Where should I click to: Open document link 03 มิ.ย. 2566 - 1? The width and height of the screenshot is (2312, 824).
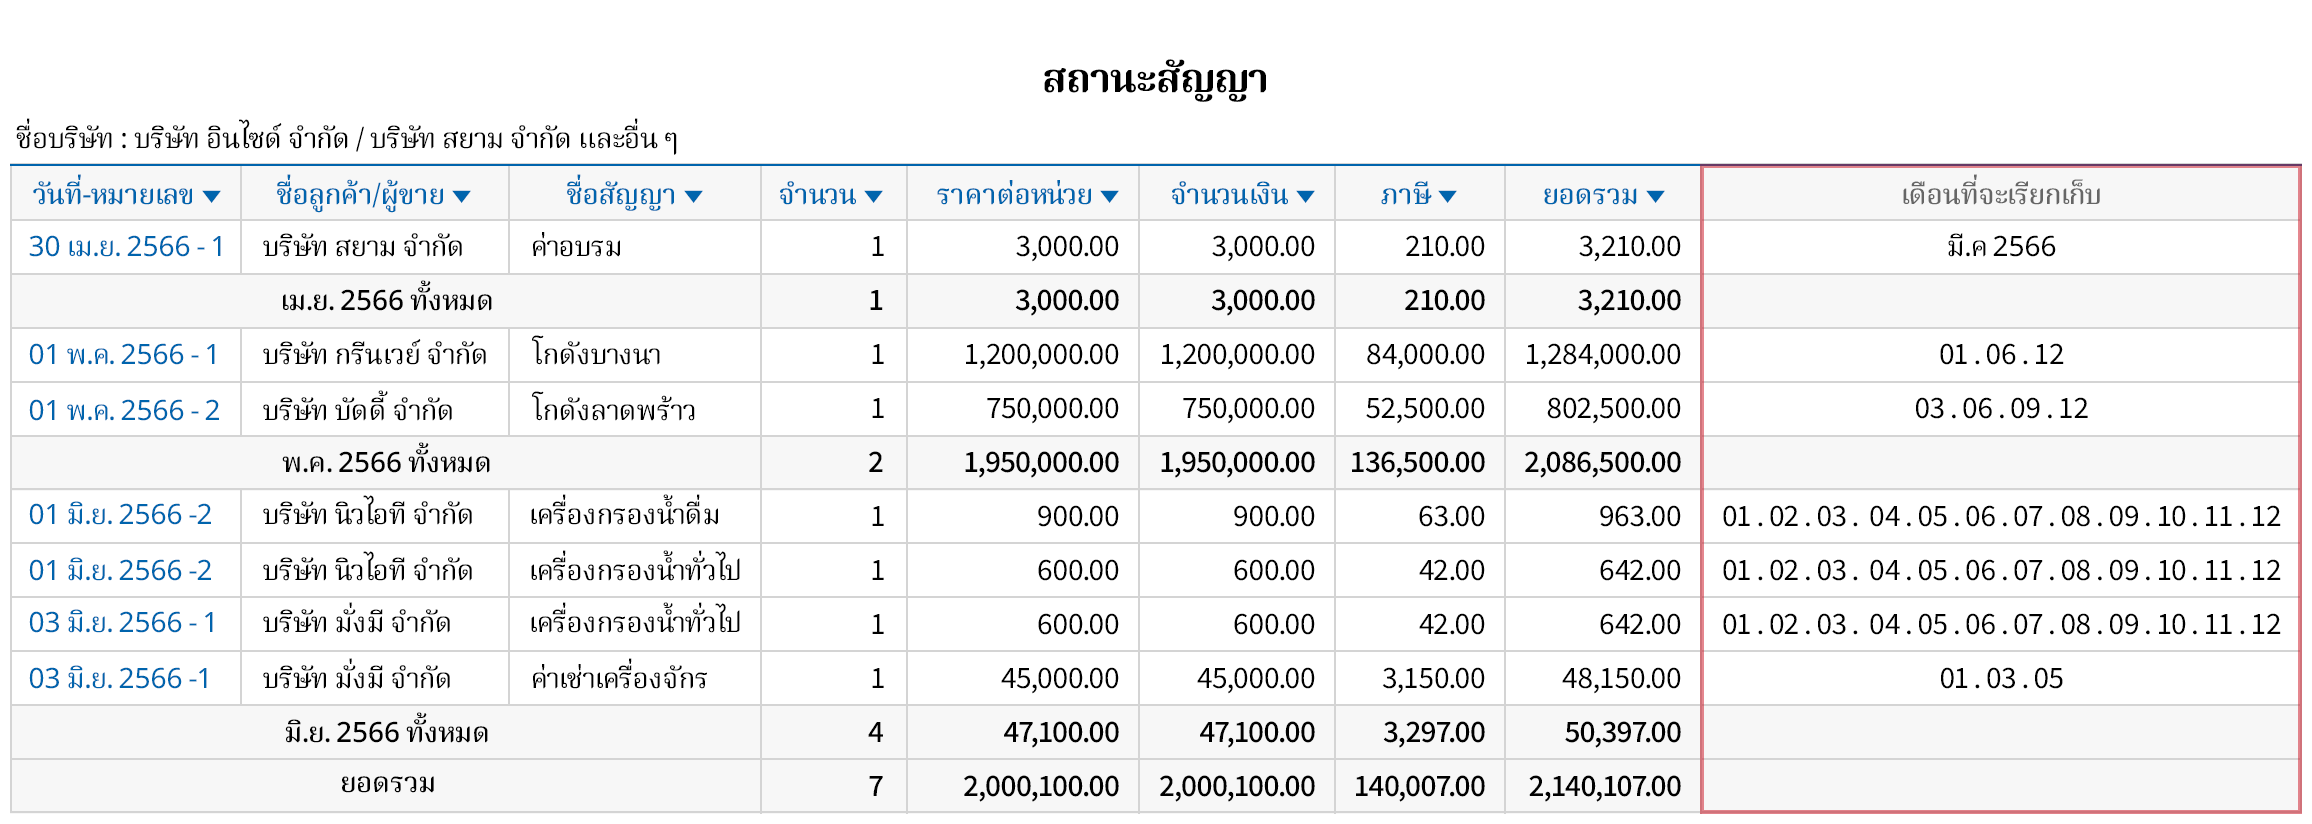click(122, 623)
